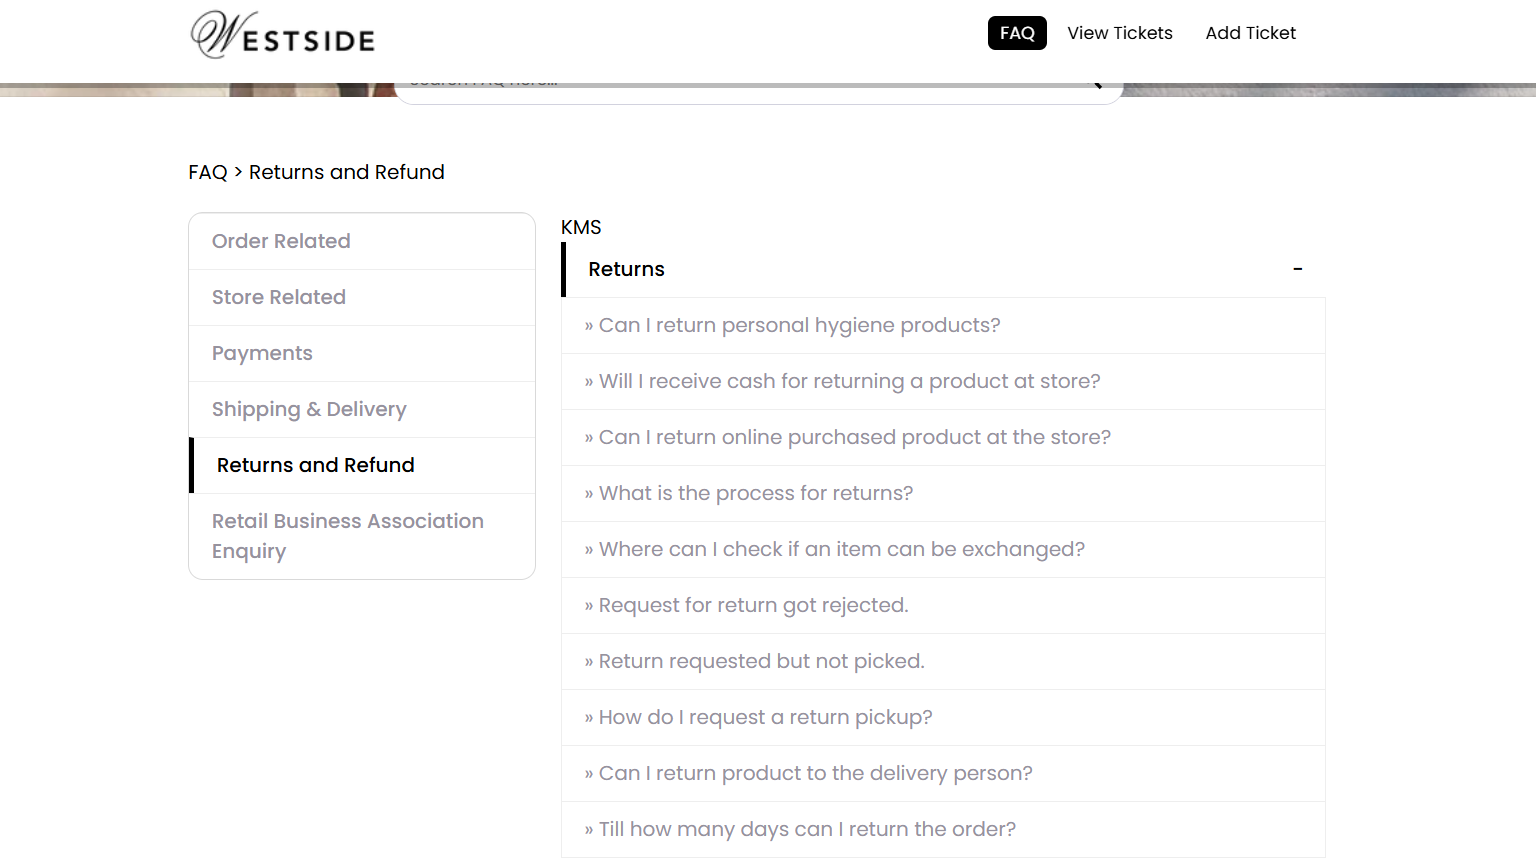Click the Westside logo
The height and width of the screenshot is (864, 1536).
(283, 35)
